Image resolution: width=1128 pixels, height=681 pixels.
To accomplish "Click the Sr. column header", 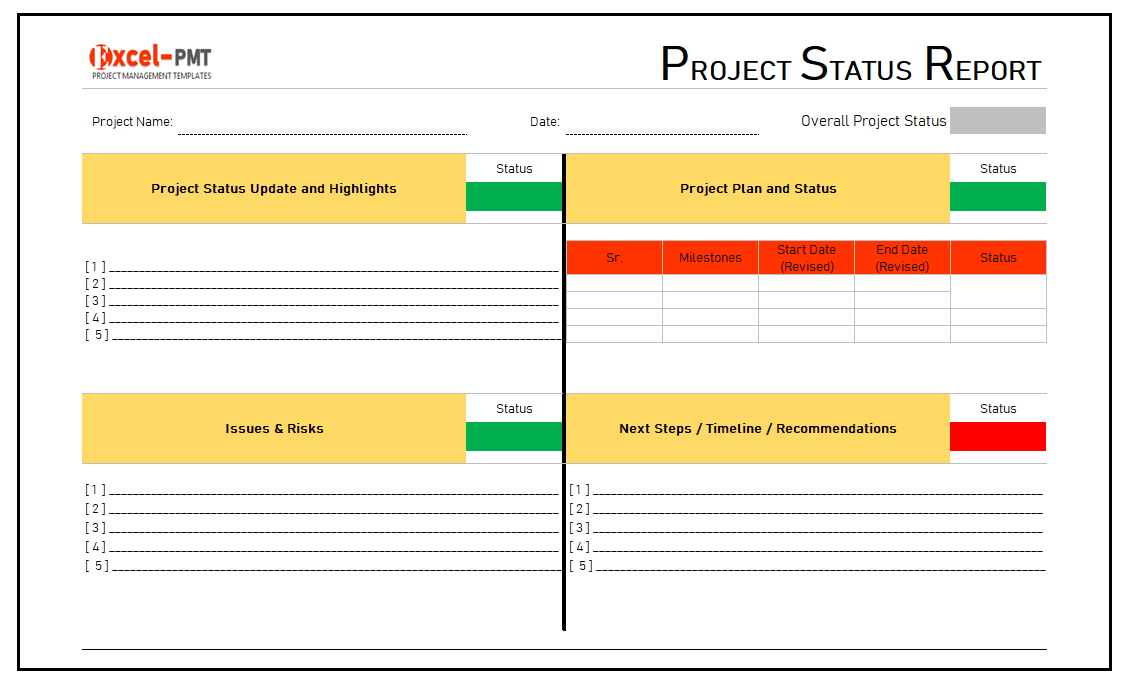I will point(614,258).
